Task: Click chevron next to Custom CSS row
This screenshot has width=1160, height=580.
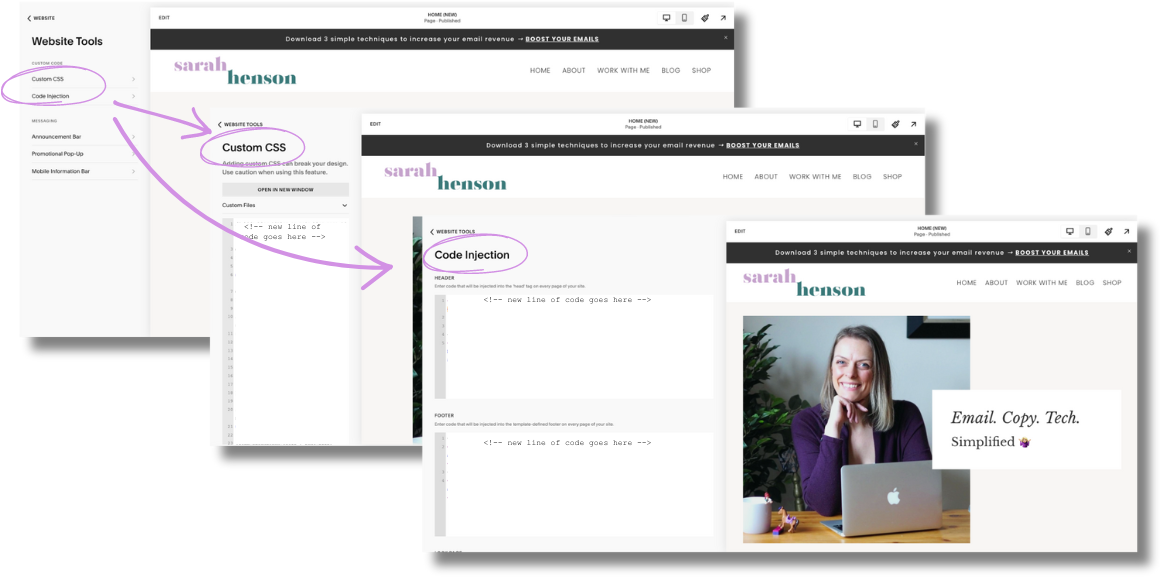Action: coord(134,78)
